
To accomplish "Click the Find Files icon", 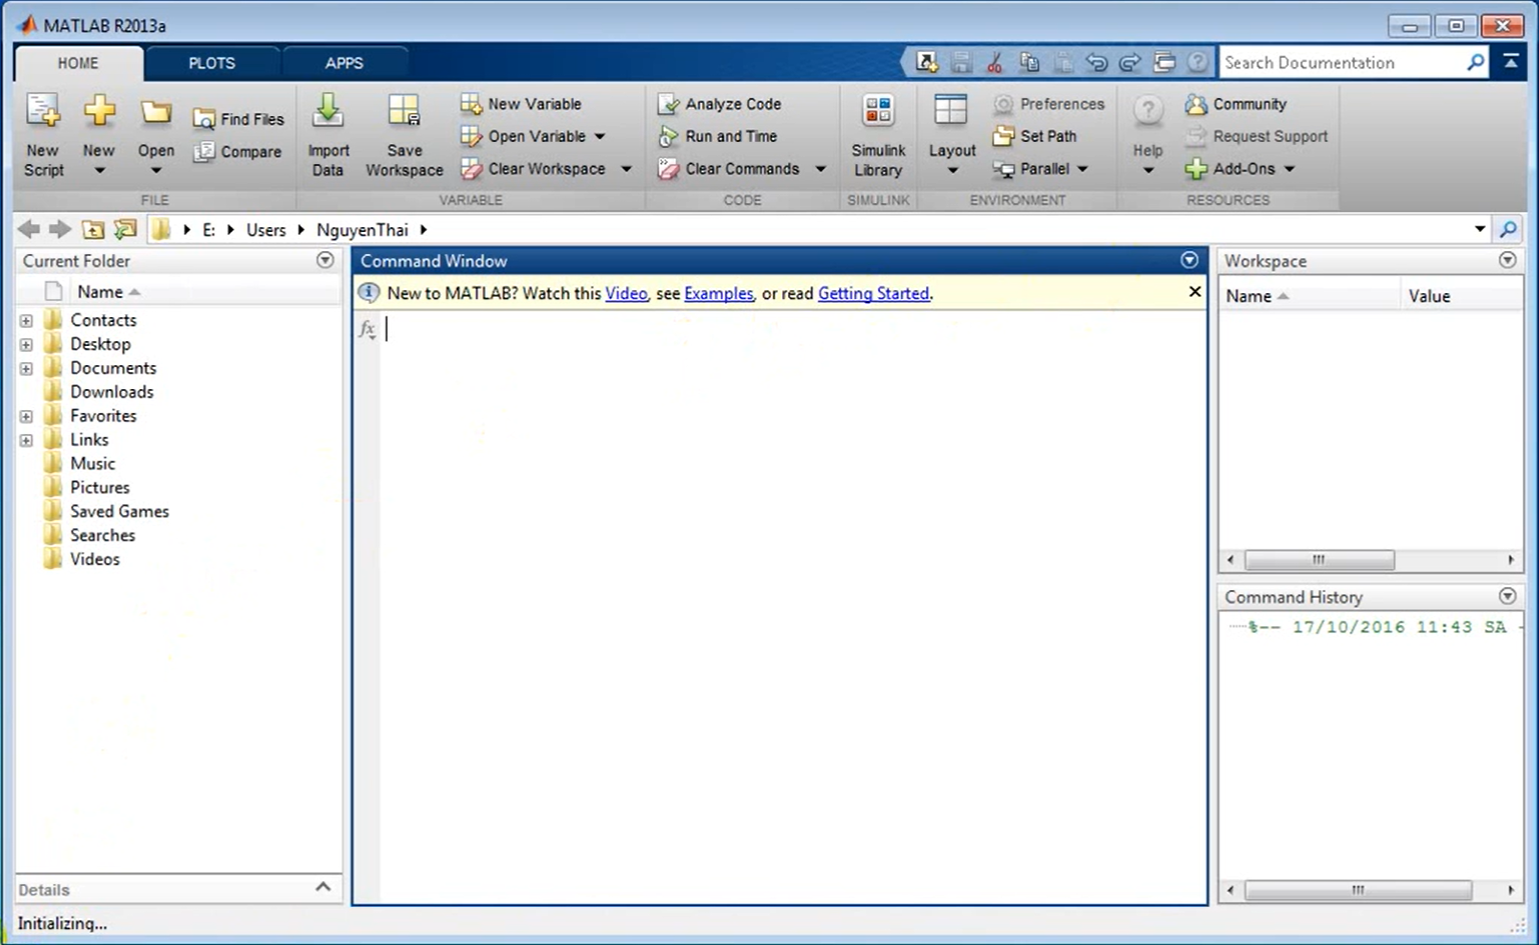I will pyautogui.click(x=204, y=119).
